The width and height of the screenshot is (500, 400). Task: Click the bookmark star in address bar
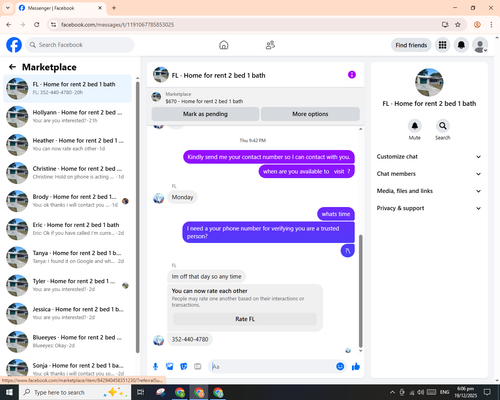click(x=458, y=25)
